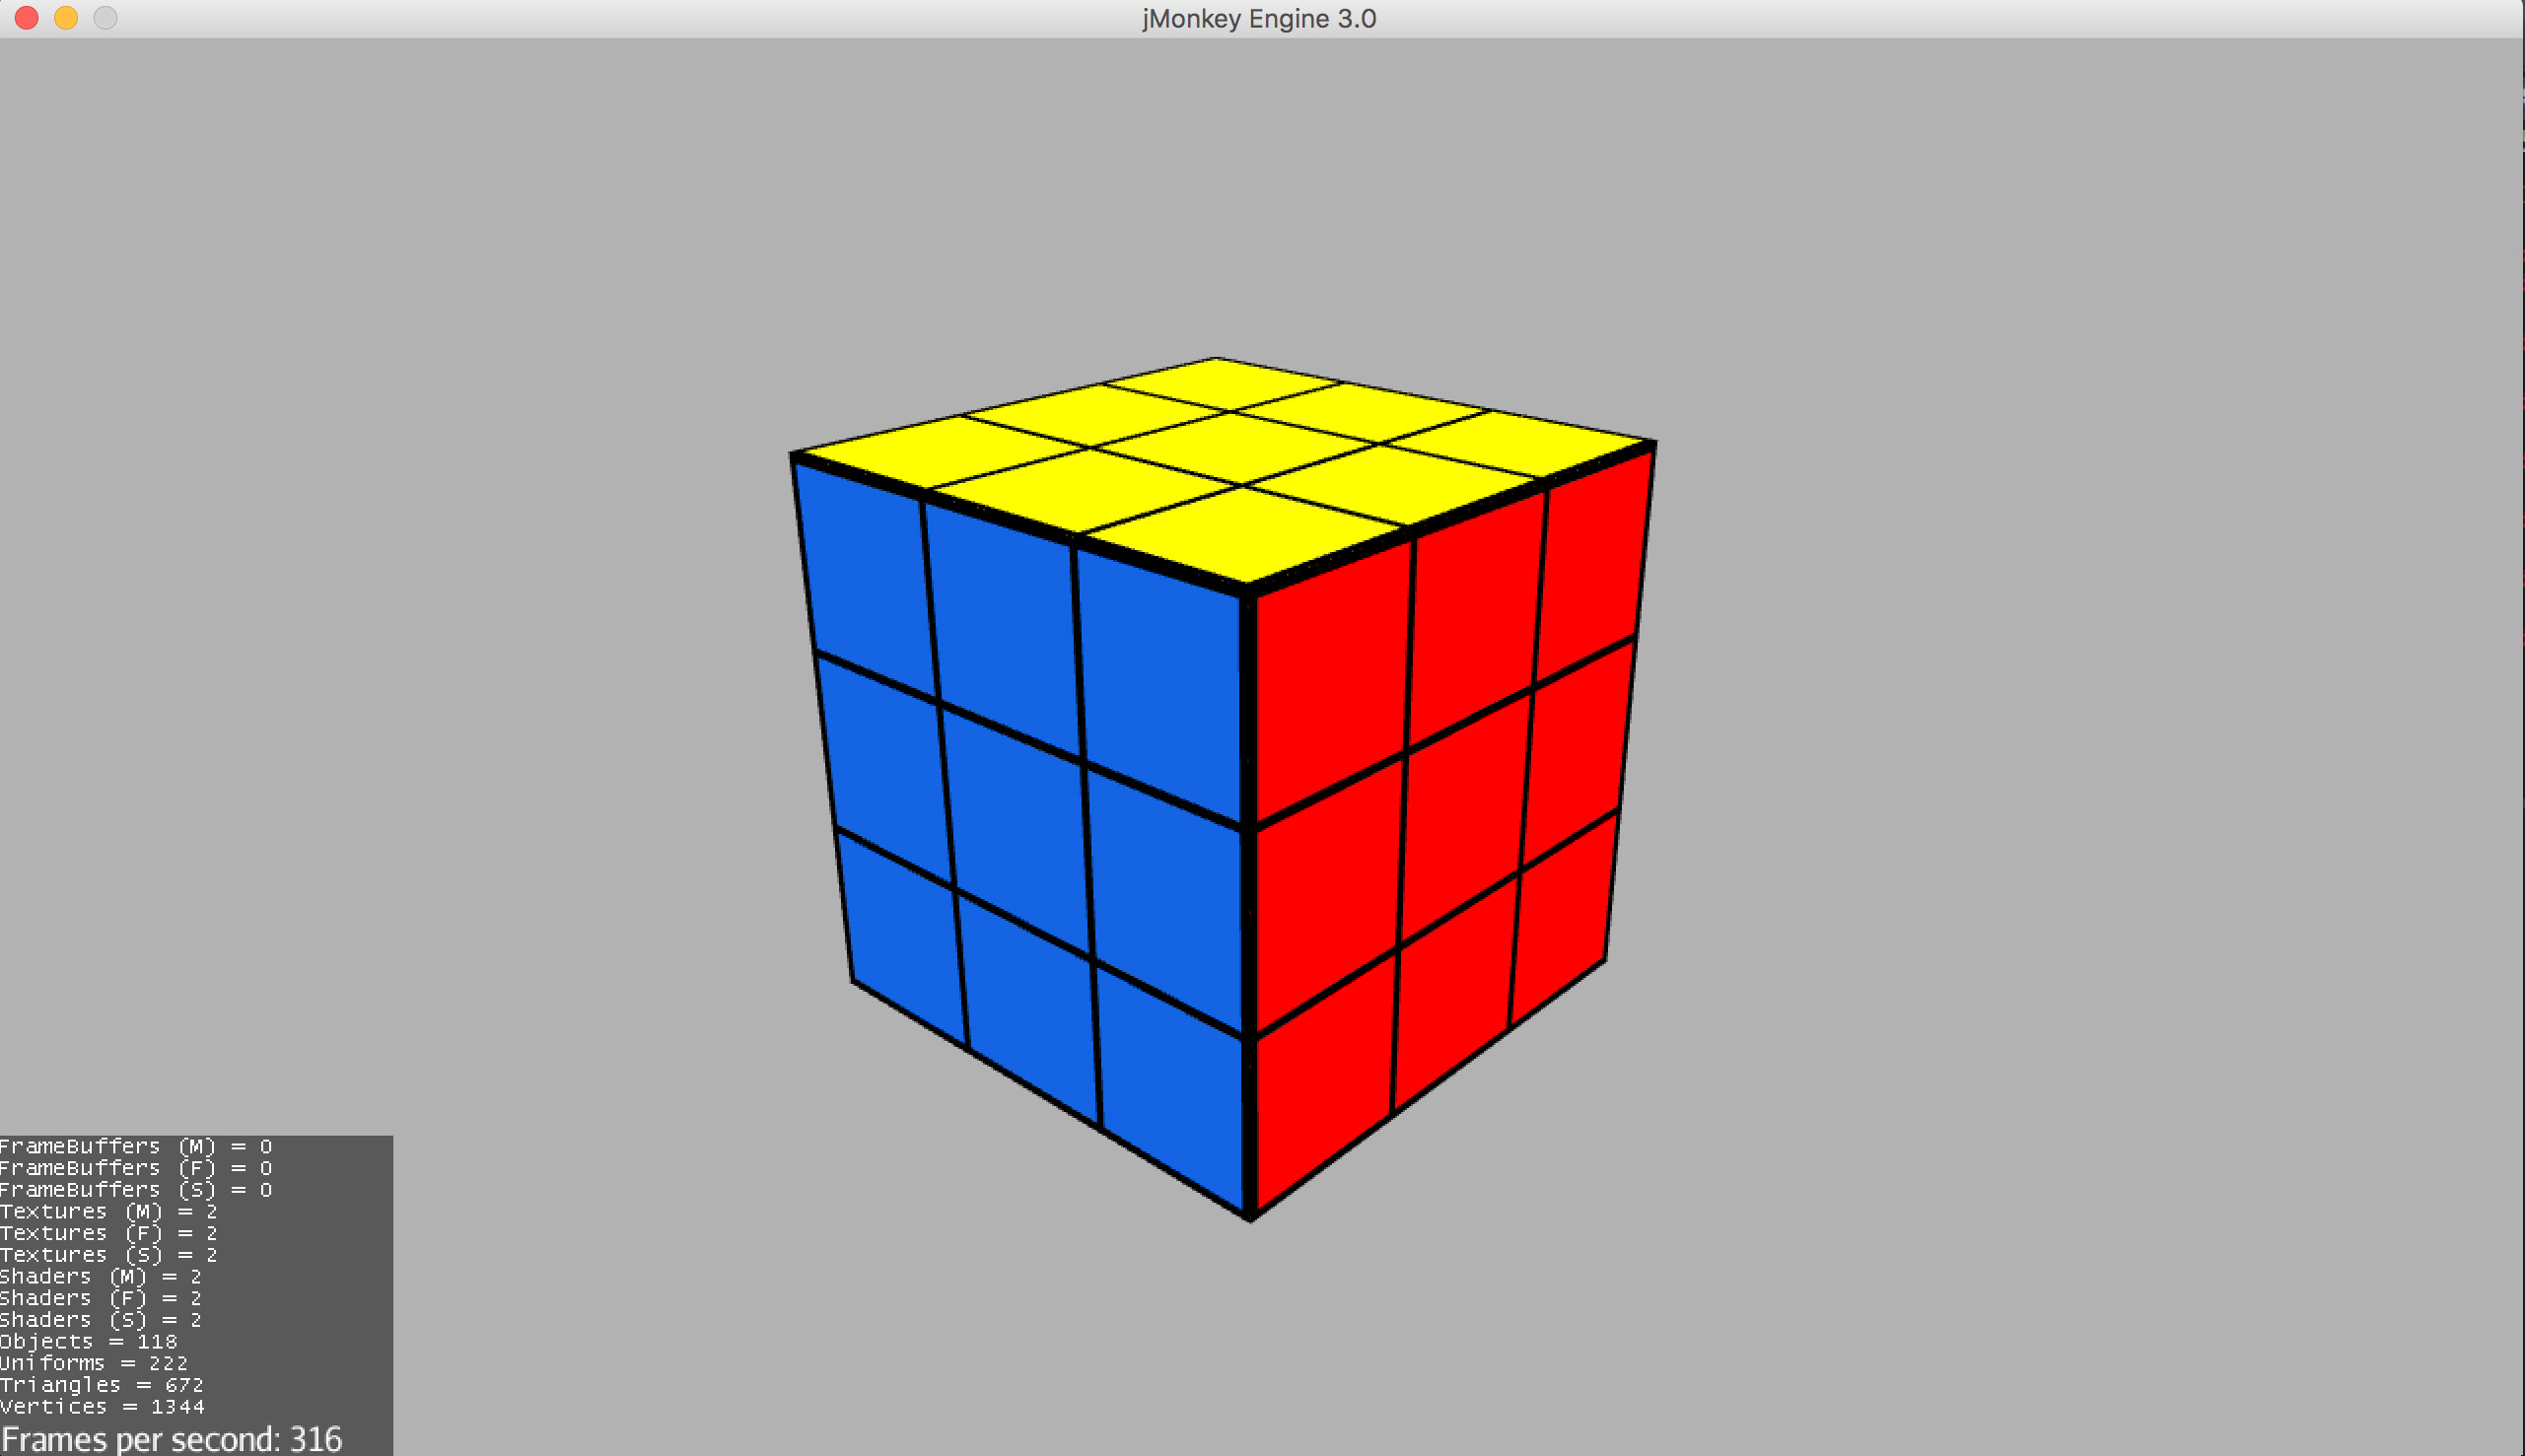Click the center red tile on cube

pyautogui.click(x=1464, y=819)
